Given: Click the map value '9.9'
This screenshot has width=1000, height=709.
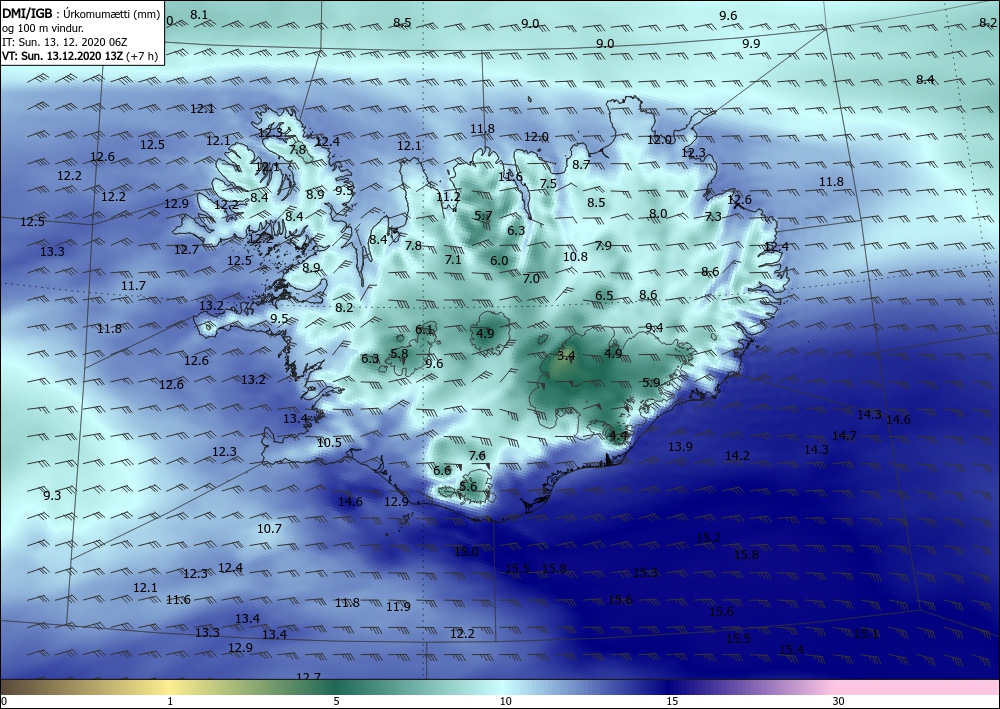Looking at the screenshot, I should (751, 43).
